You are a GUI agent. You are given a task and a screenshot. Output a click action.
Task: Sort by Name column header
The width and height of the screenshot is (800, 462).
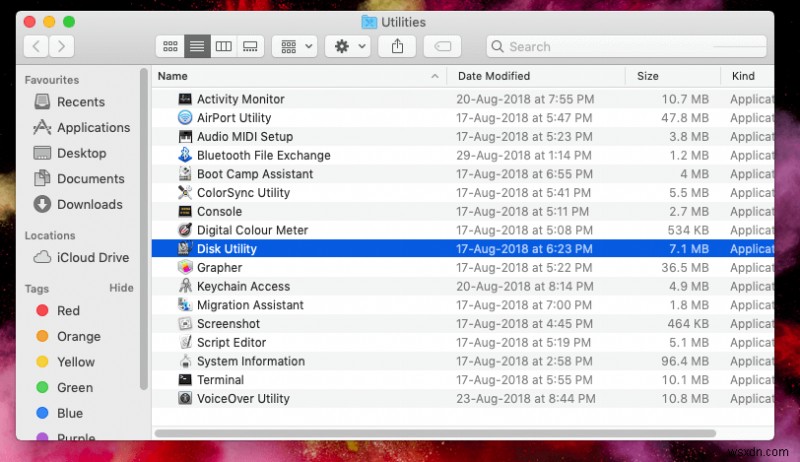point(172,76)
